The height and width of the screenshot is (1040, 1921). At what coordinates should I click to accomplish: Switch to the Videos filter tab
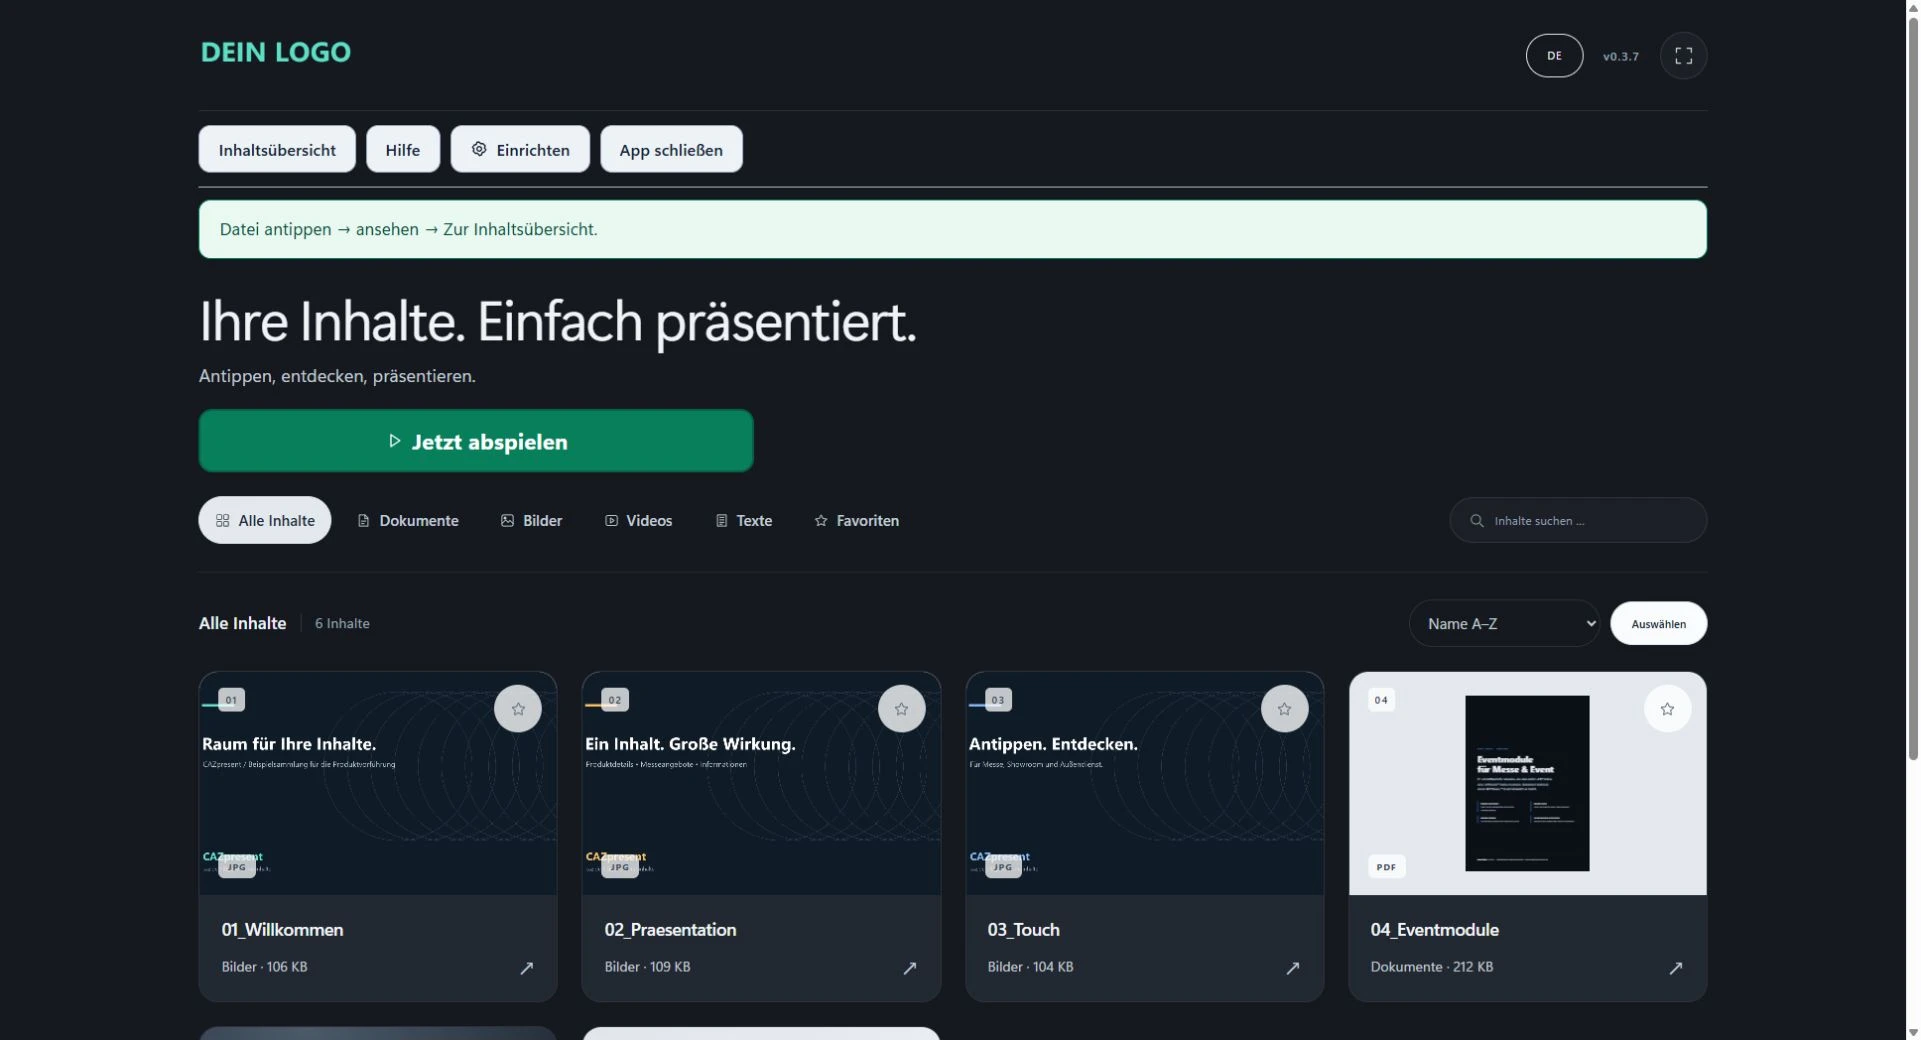tap(639, 521)
